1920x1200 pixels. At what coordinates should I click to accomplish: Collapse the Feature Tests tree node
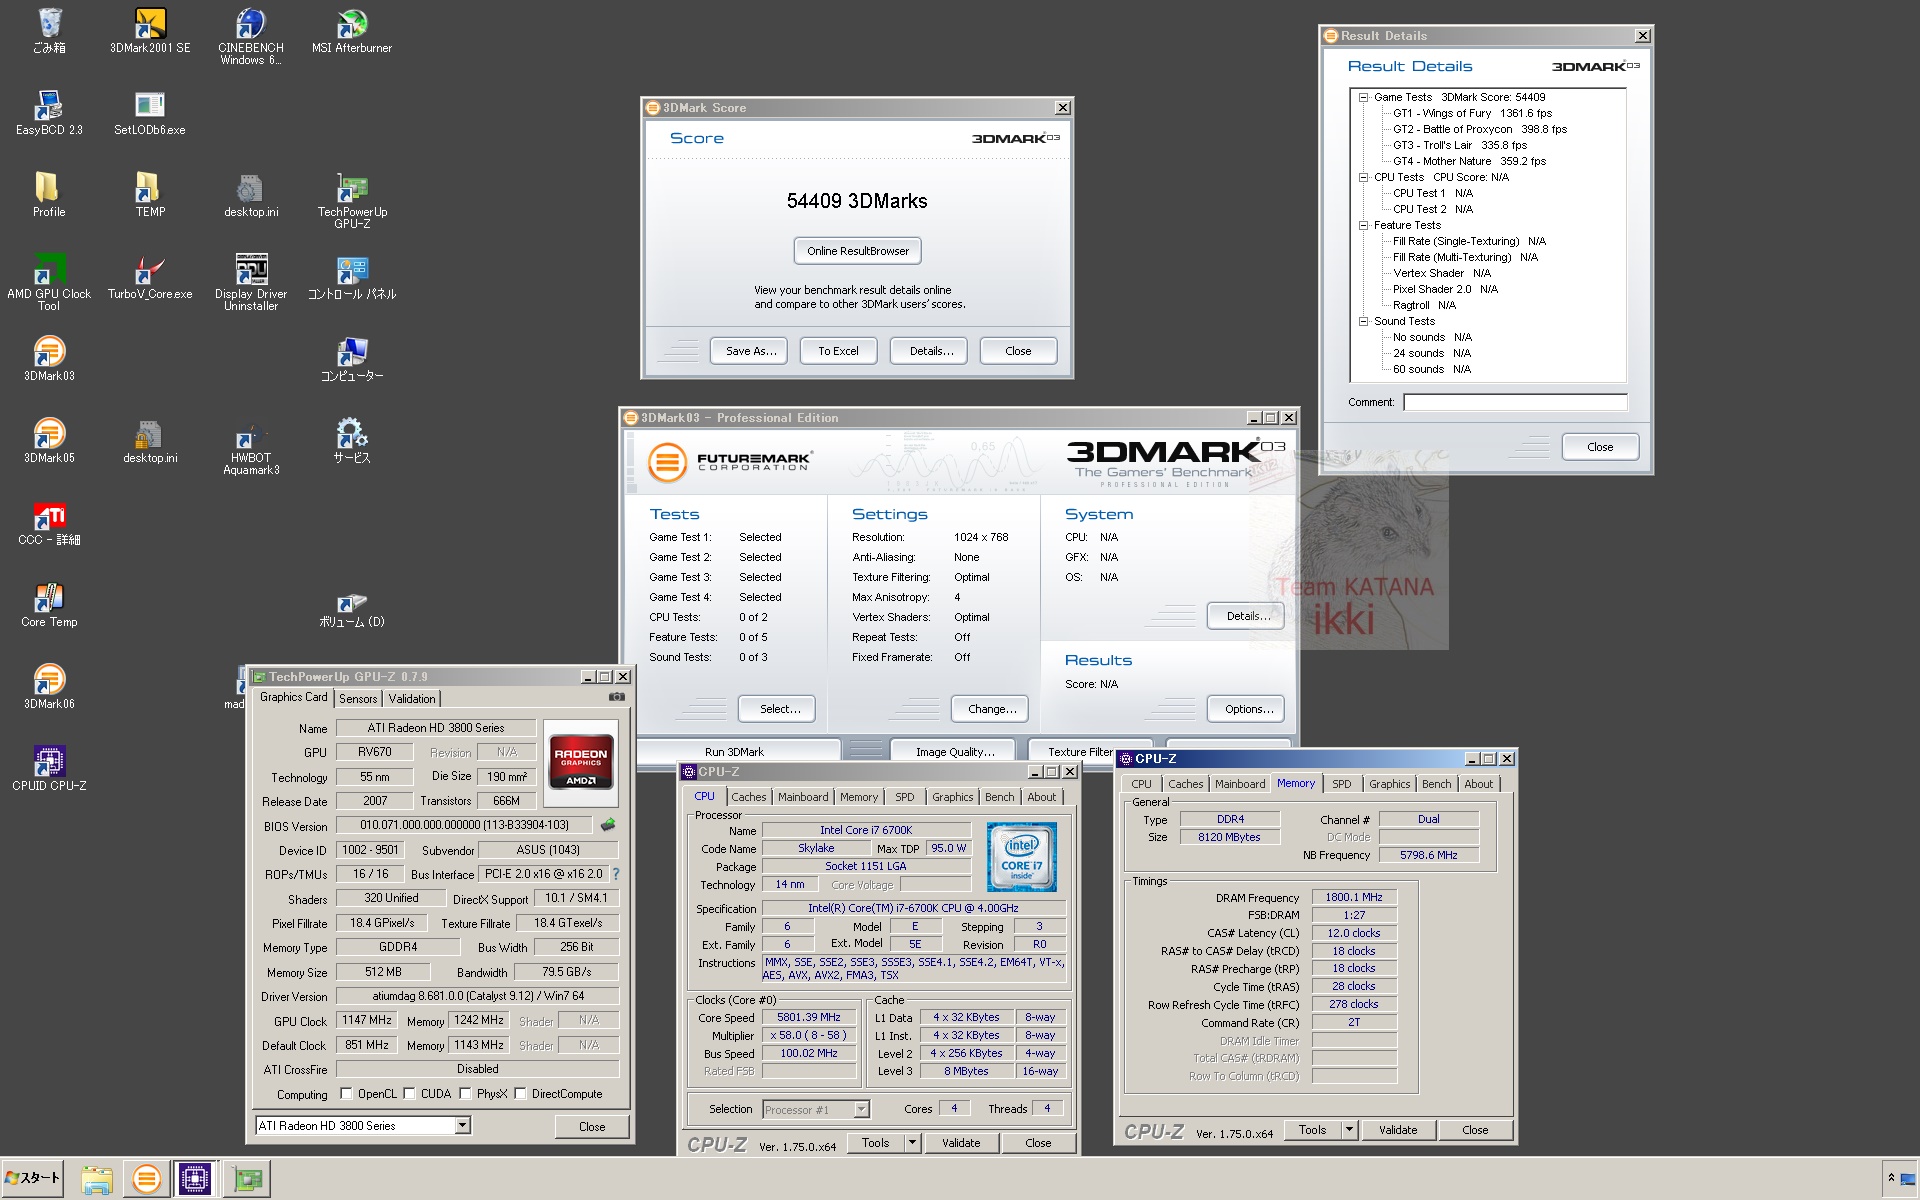(x=1363, y=225)
